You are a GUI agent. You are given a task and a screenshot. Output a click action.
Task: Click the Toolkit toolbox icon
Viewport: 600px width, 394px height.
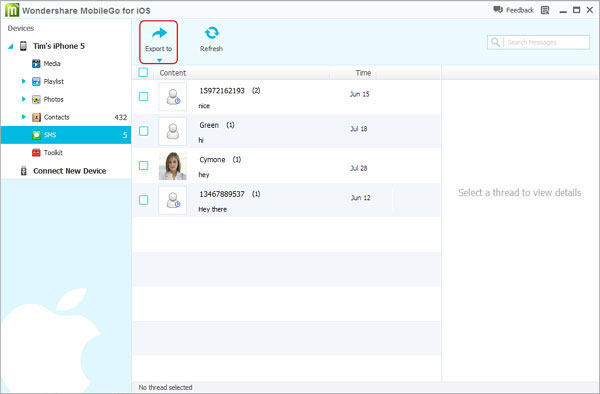tap(36, 153)
